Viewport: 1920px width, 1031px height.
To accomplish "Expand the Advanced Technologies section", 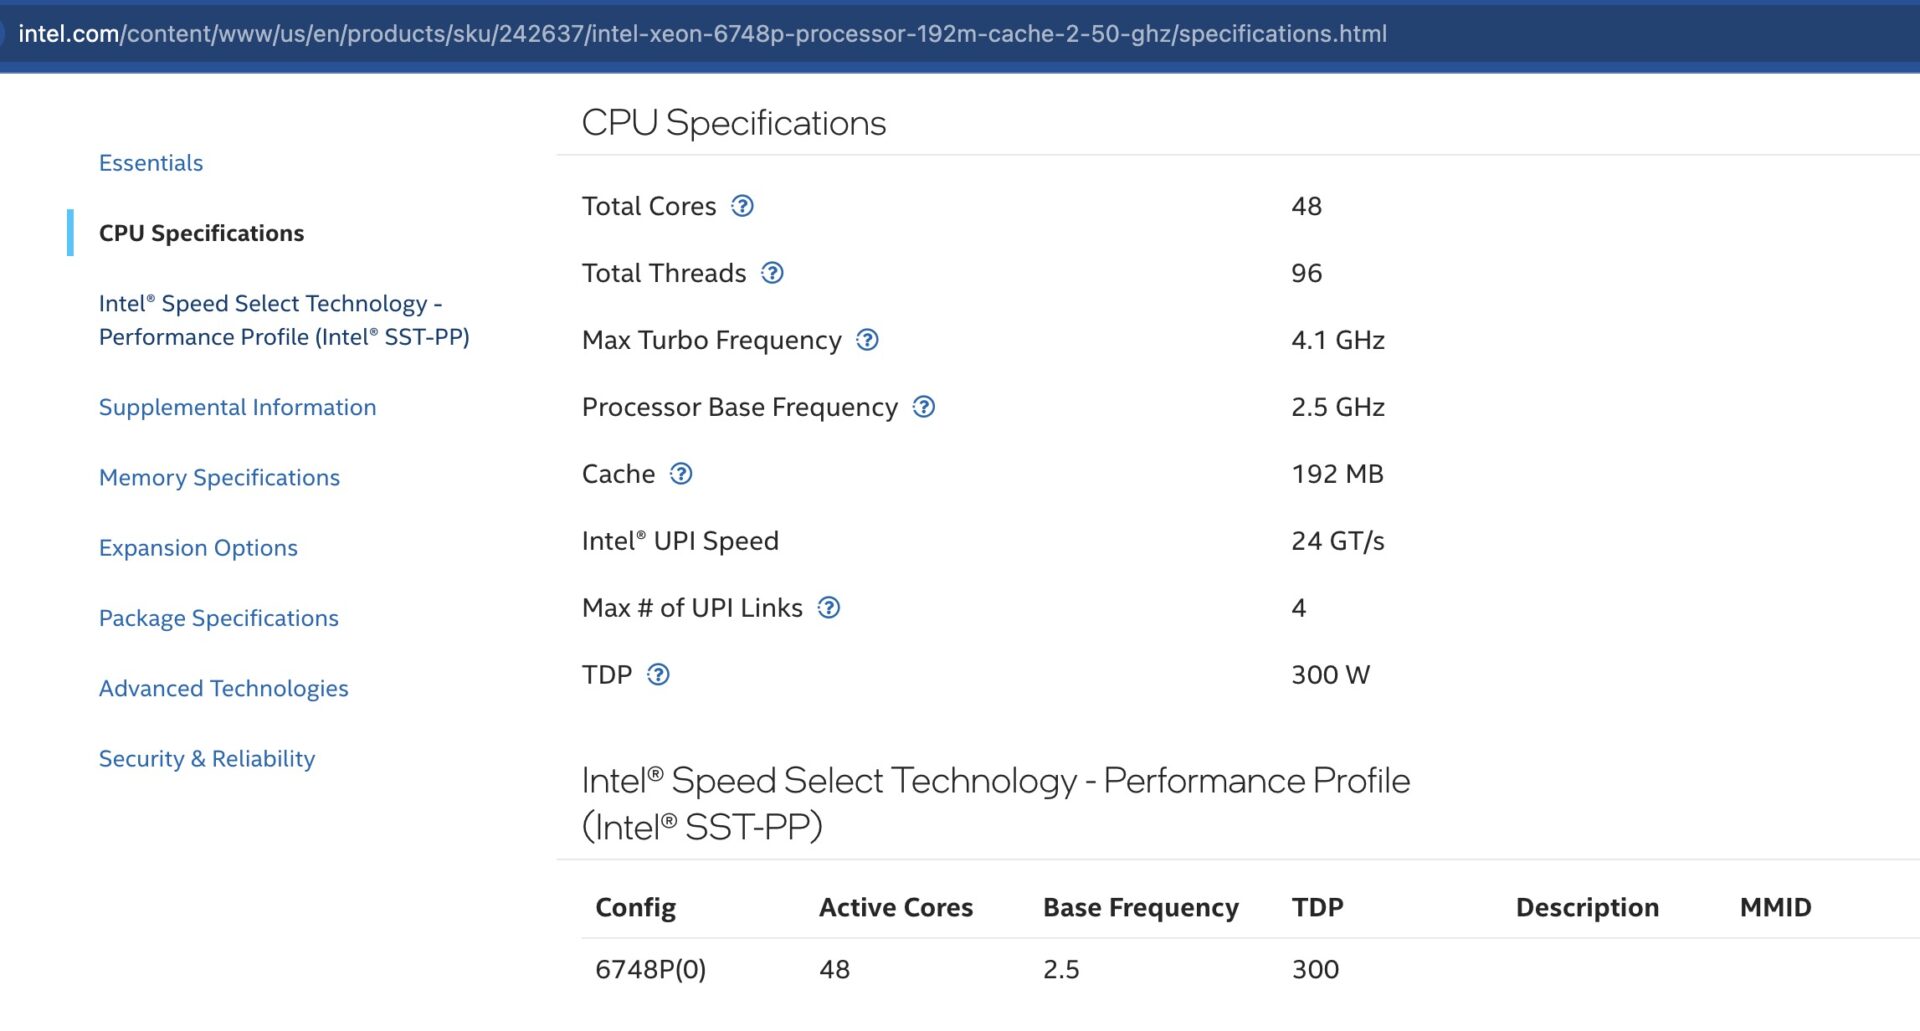I will point(223,688).
